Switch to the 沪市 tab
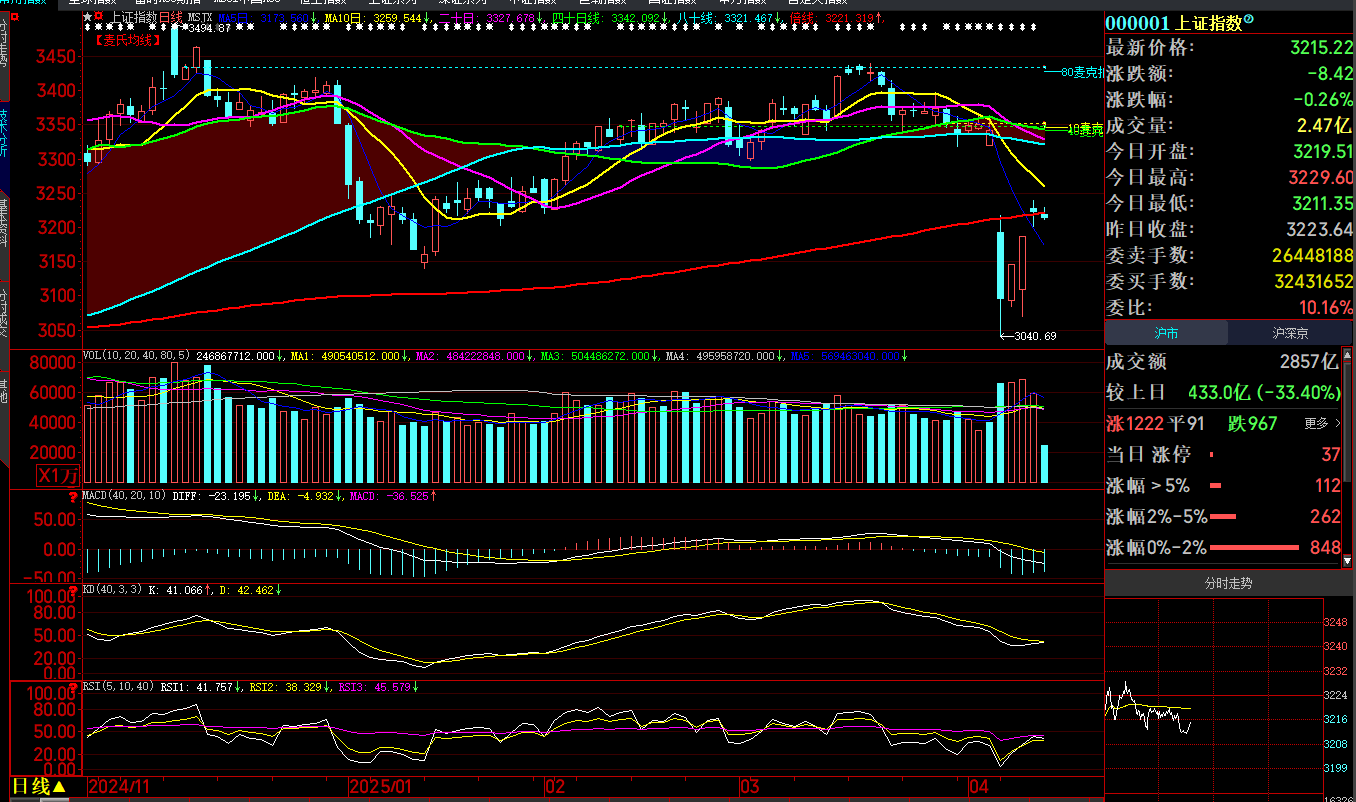The width and height of the screenshot is (1356, 802). [1166, 333]
